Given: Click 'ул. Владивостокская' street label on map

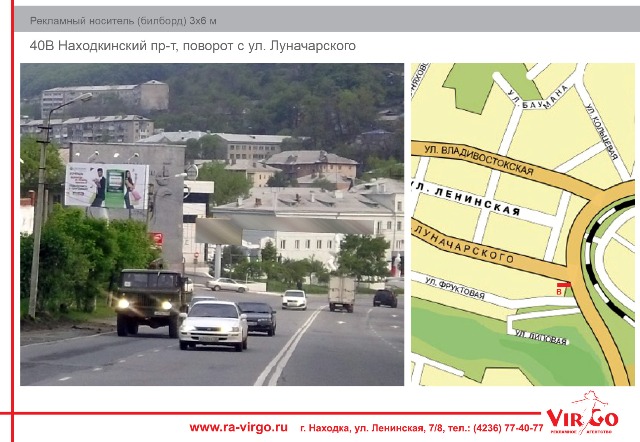Looking at the screenshot, I should [478, 158].
